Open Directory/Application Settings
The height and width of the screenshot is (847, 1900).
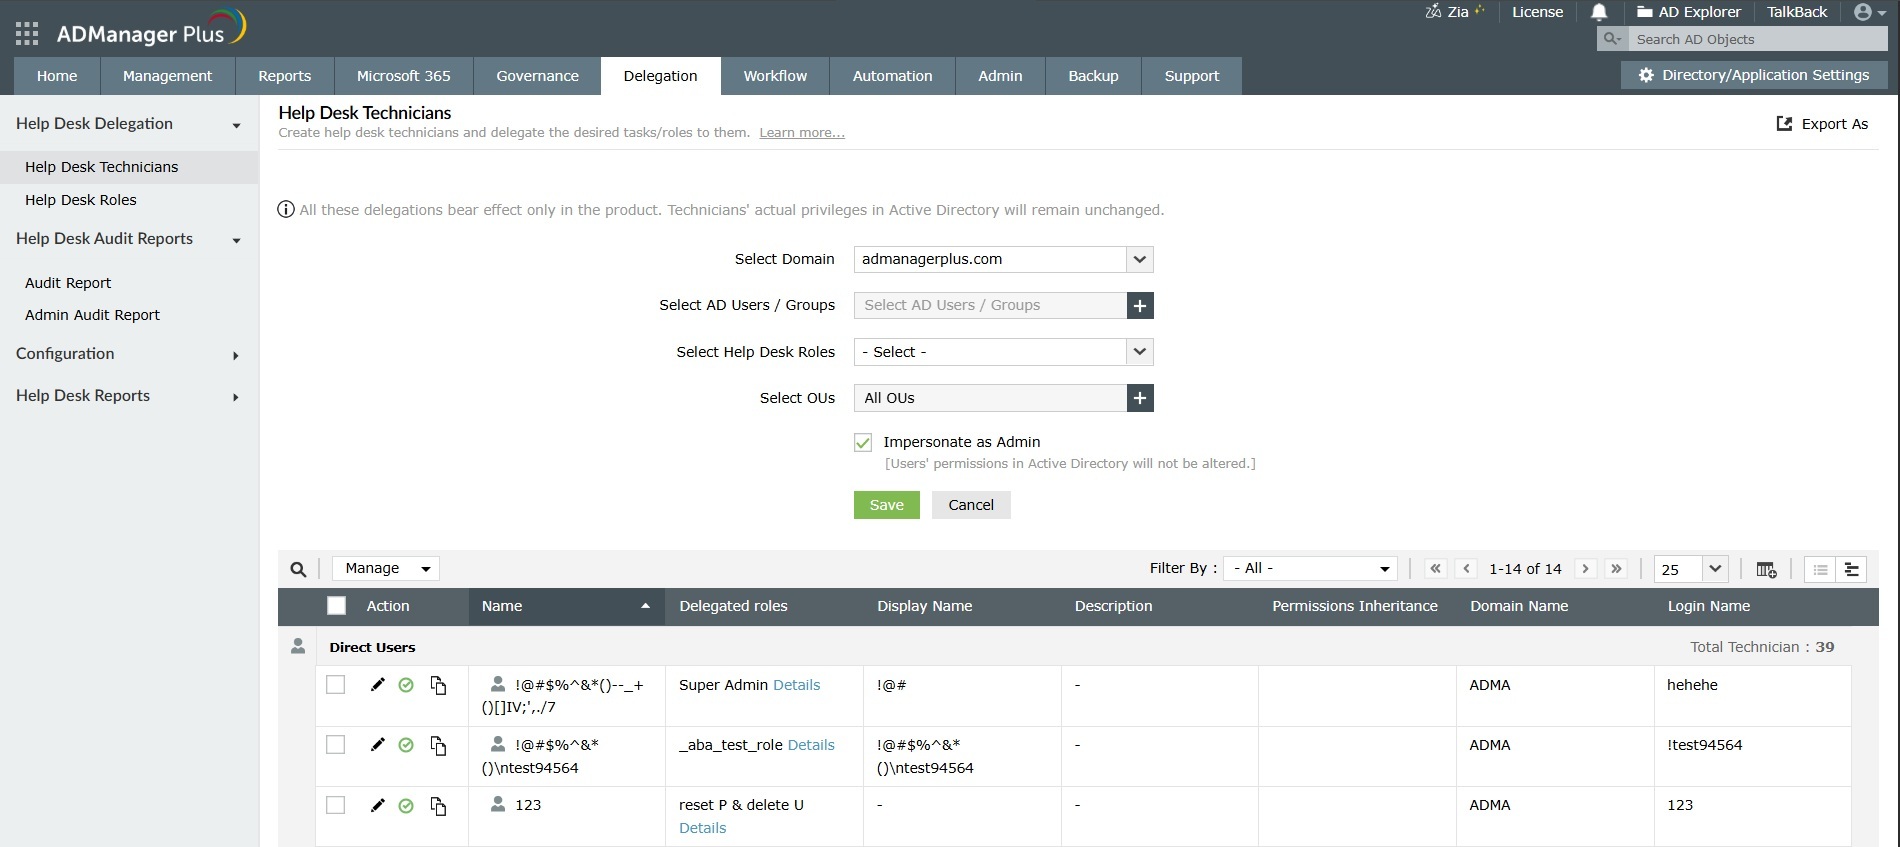1754,75
